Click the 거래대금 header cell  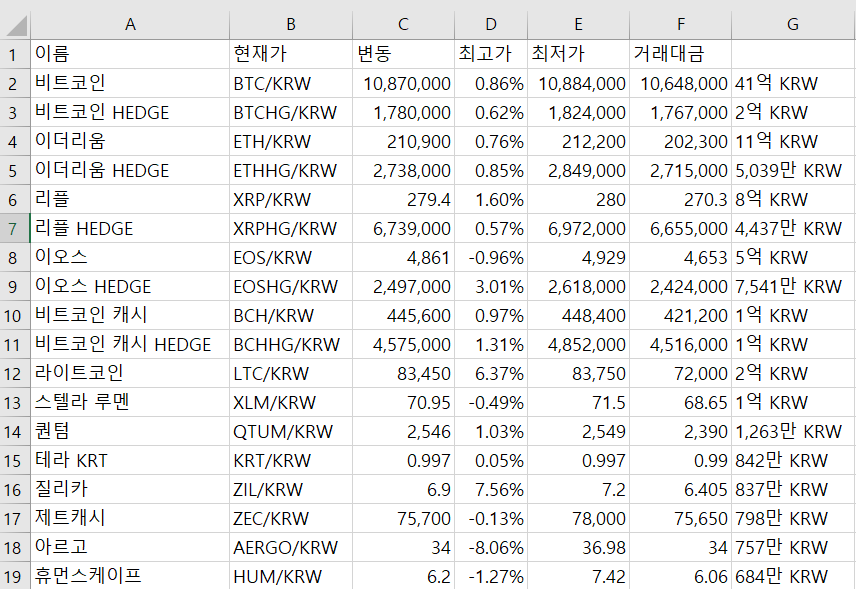coord(680,54)
